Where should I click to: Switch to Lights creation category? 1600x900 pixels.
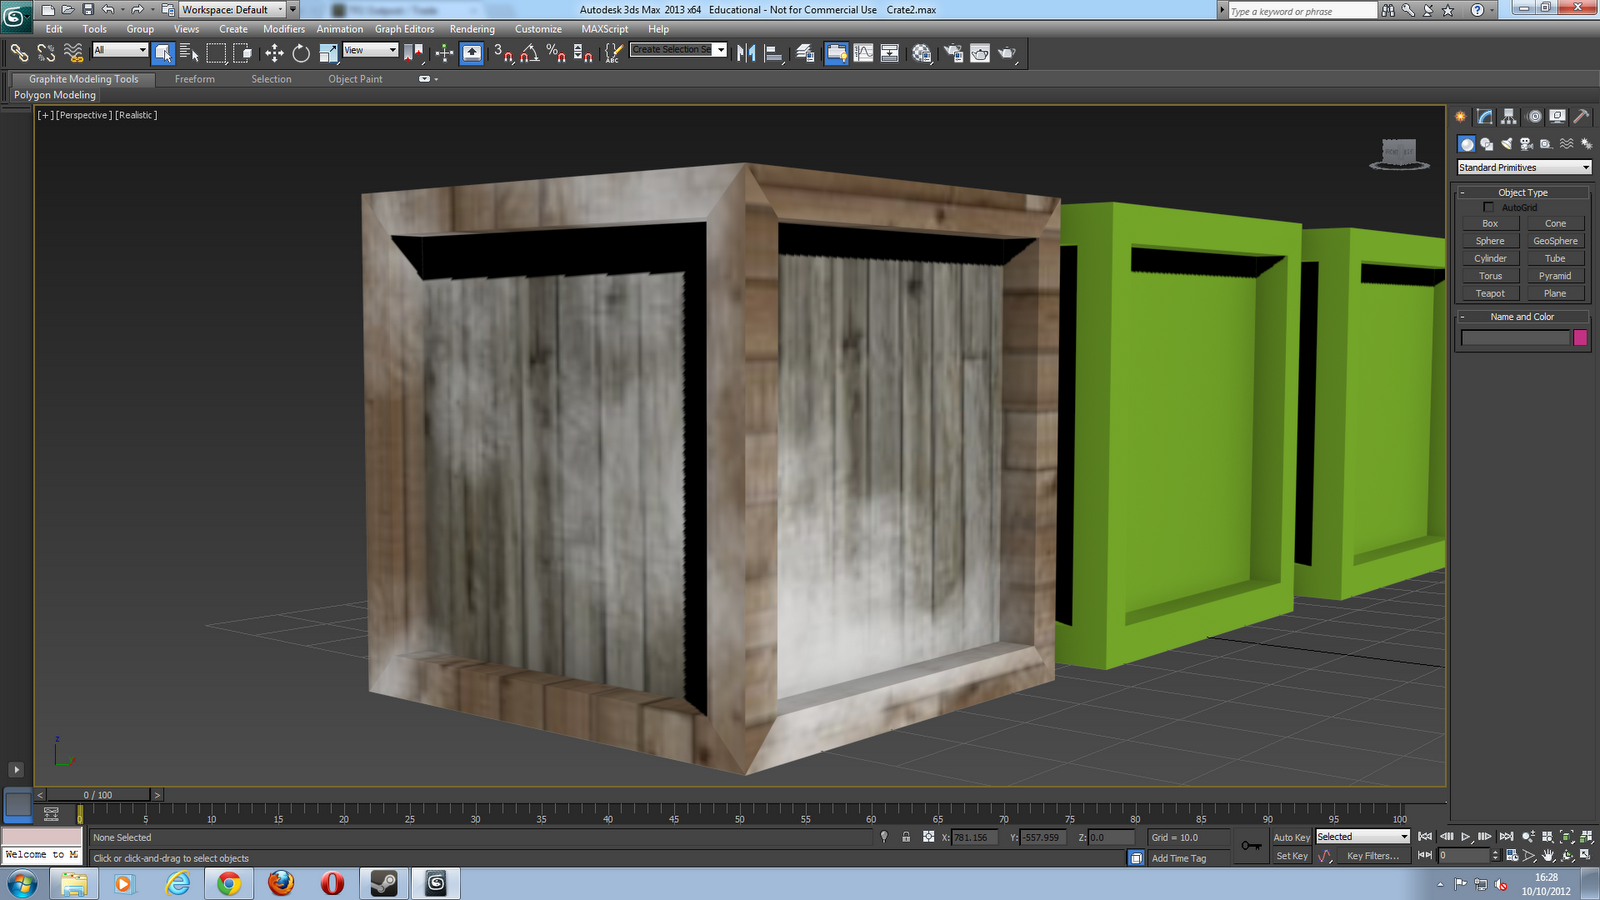point(1507,144)
